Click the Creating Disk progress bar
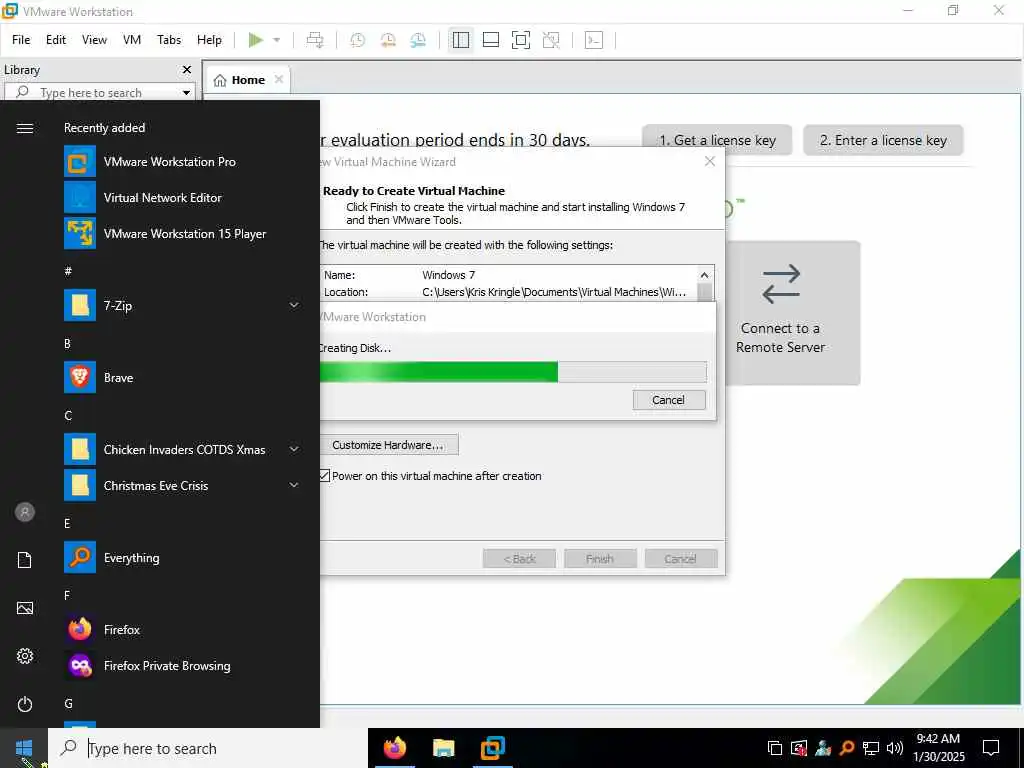1024x768 pixels. 513,372
